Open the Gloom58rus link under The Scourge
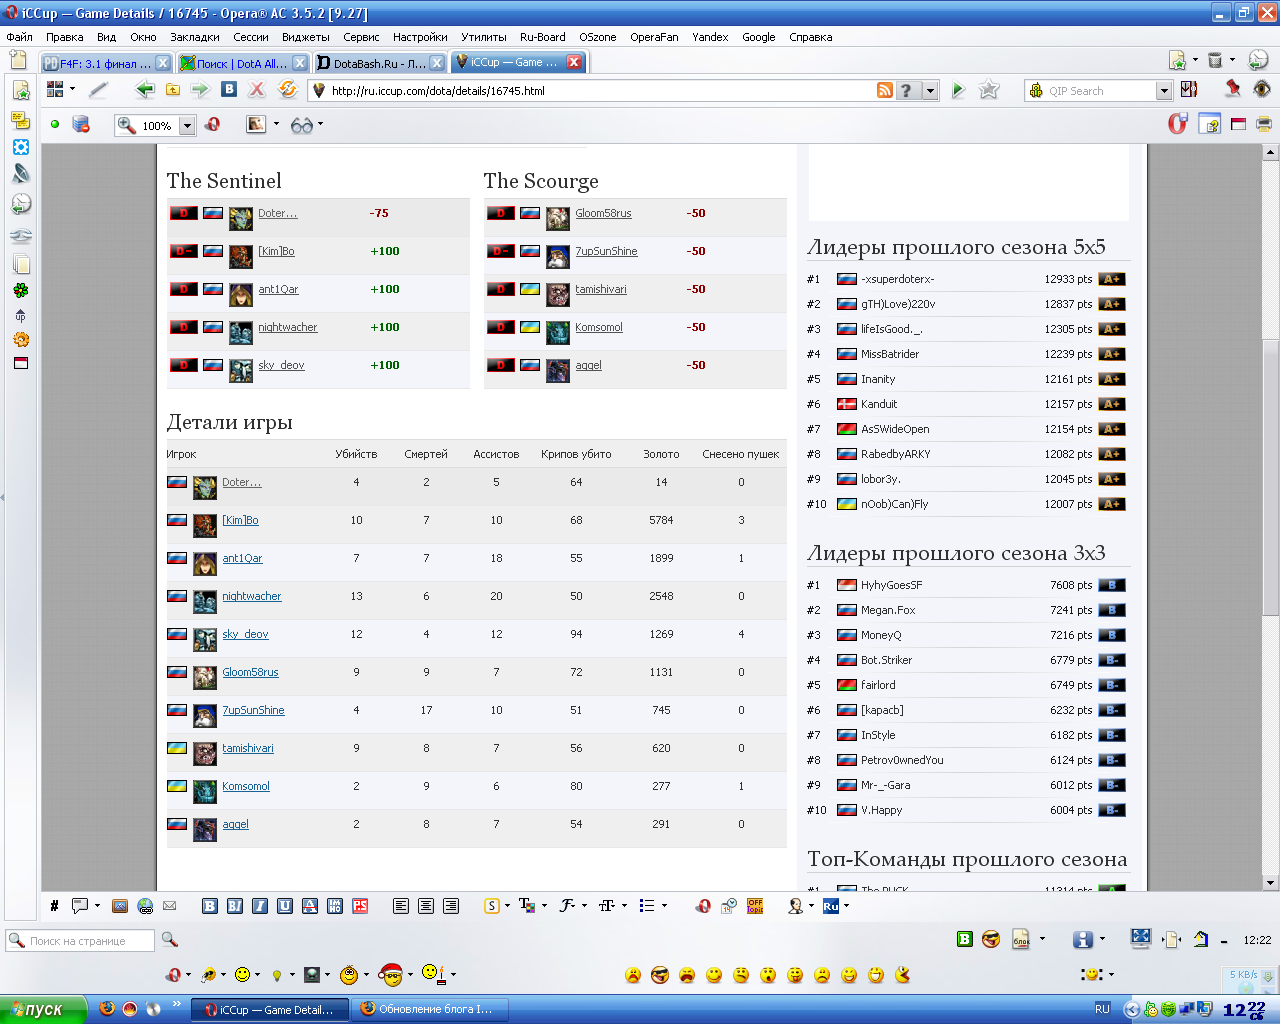Image resolution: width=1280 pixels, height=1024 pixels. [603, 213]
